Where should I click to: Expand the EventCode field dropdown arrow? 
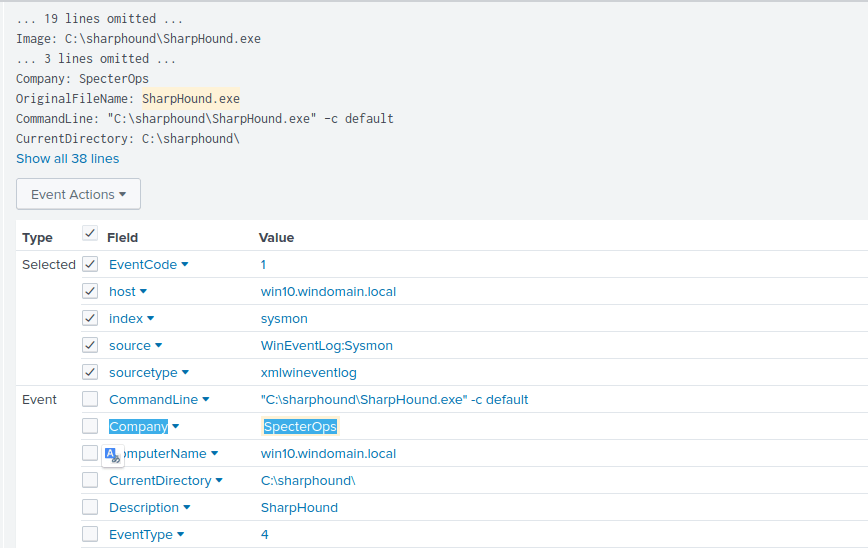(185, 265)
